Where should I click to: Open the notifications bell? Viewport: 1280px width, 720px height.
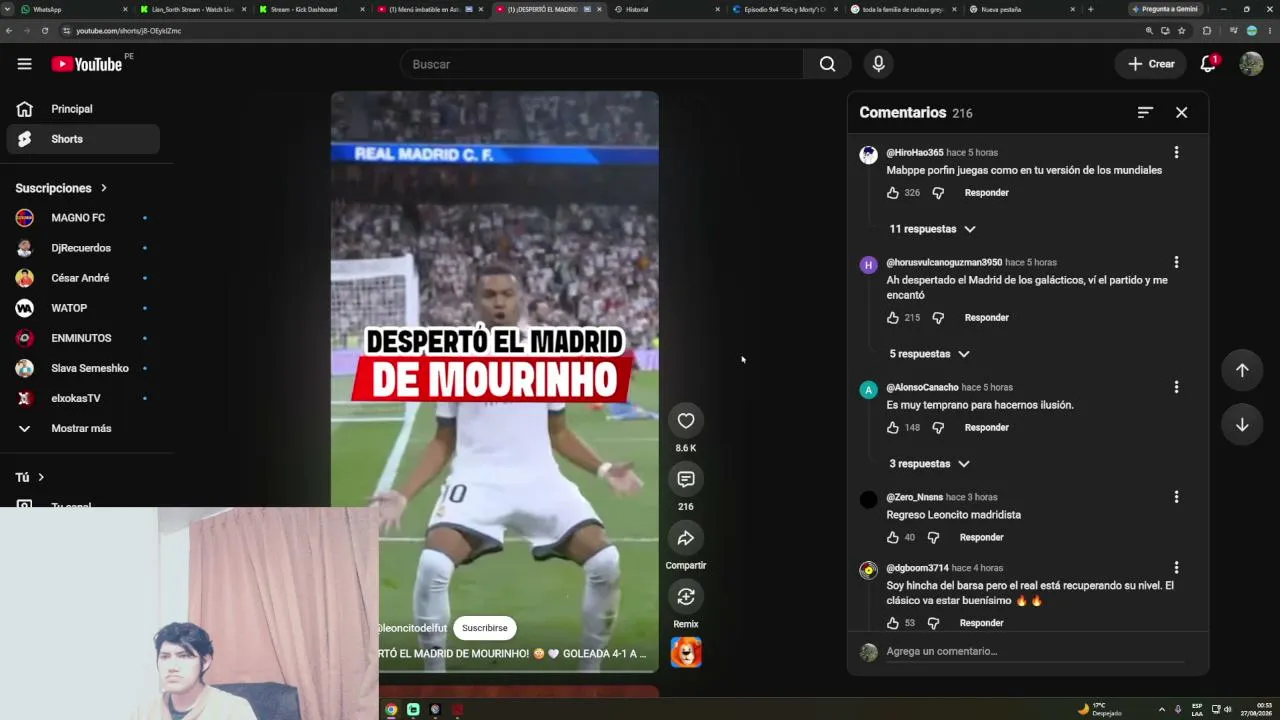pos(1208,64)
